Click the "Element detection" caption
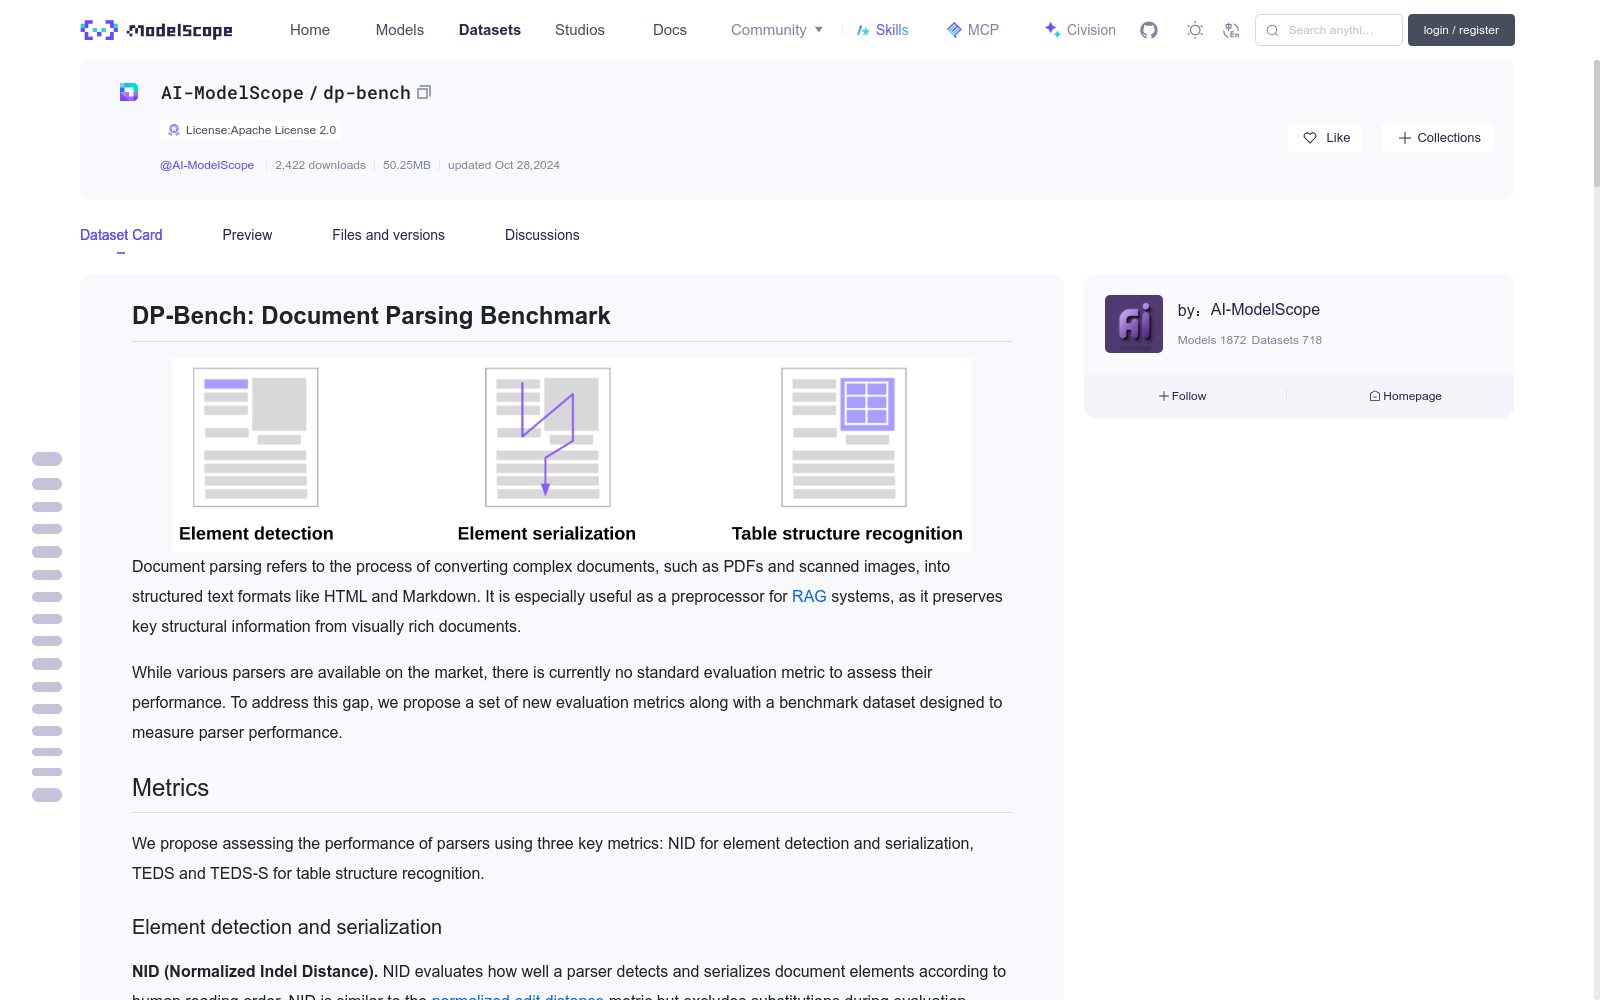Viewport: 1600px width, 1000px height. (256, 534)
